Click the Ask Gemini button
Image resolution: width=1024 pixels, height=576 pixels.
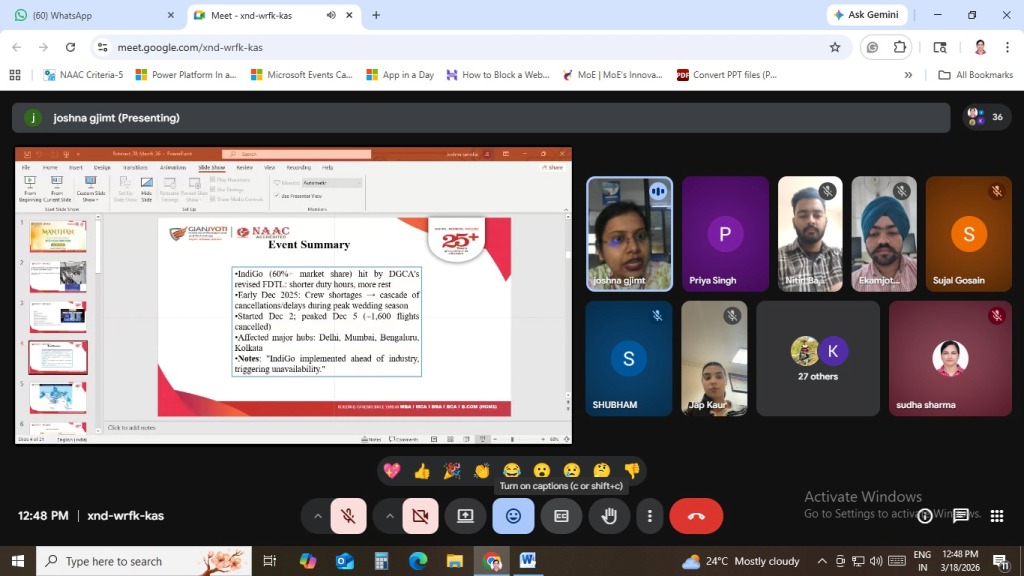(867, 15)
